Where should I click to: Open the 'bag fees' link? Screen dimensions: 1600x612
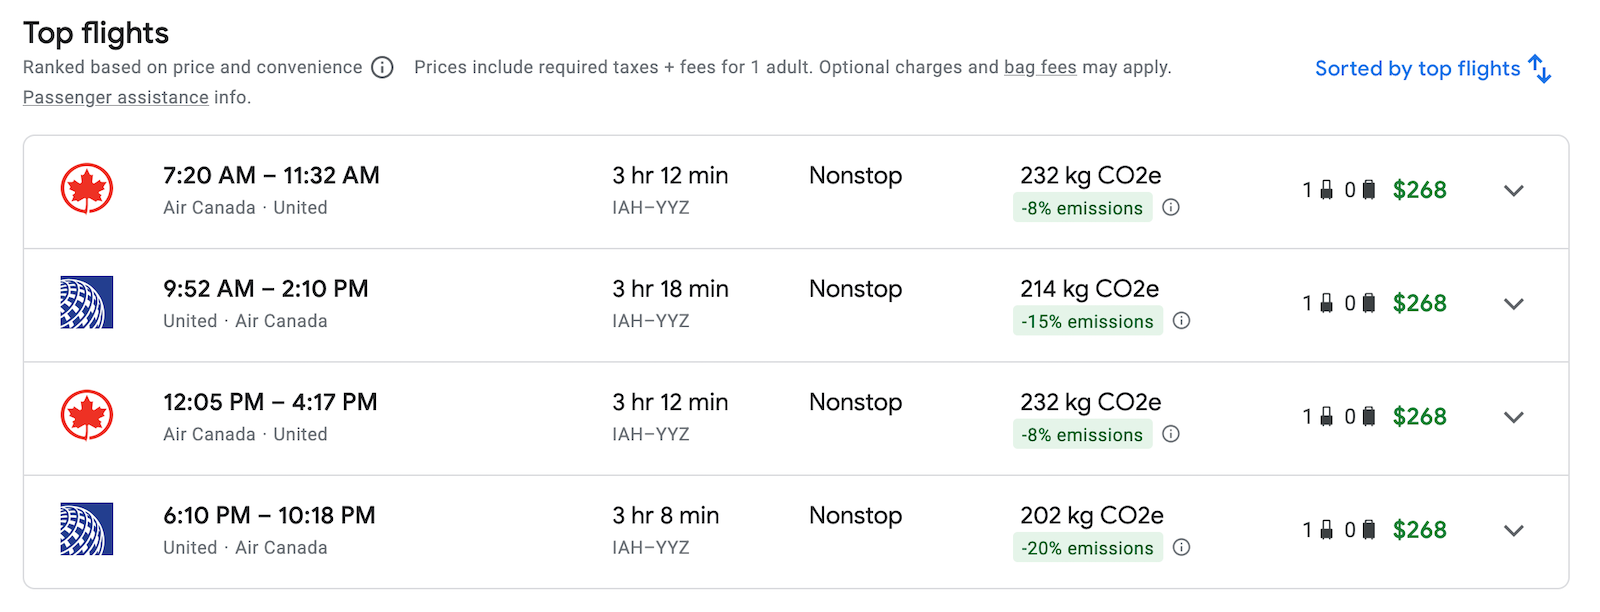coord(1040,67)
